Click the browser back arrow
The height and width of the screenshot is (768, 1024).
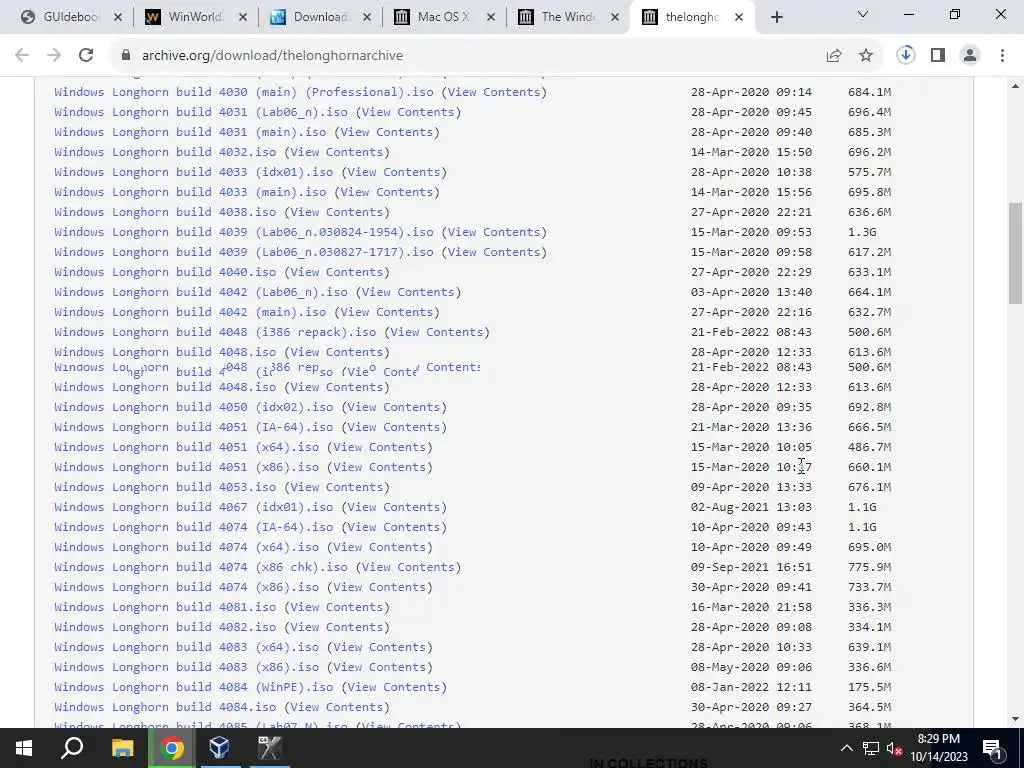click(22, 56)
